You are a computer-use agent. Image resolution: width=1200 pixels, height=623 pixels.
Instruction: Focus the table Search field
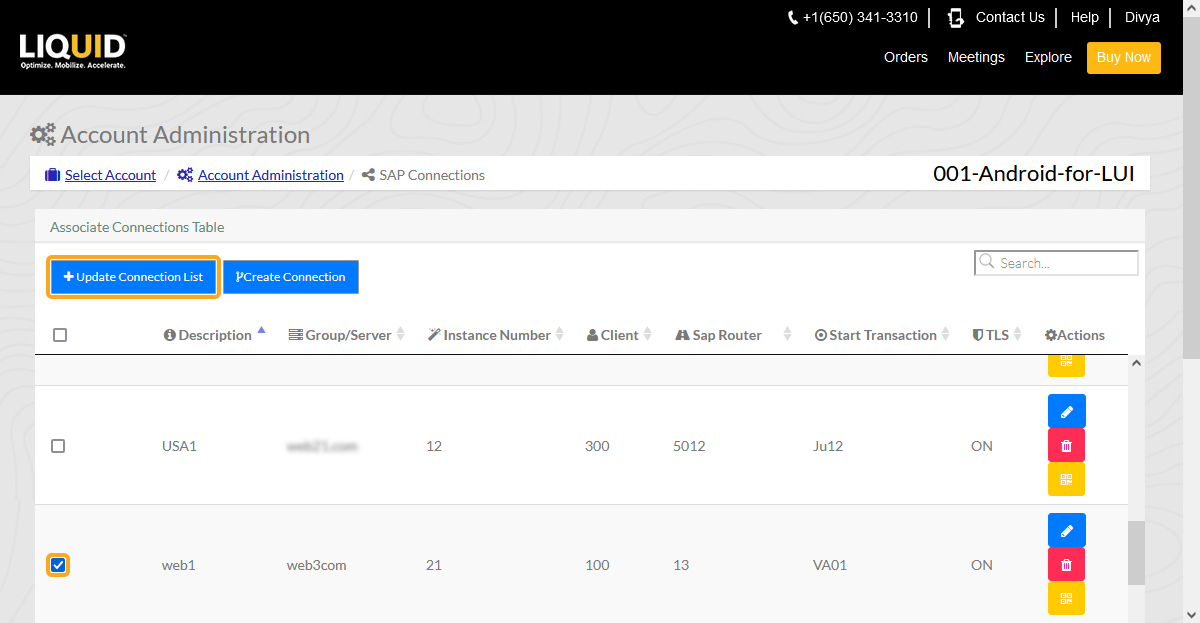(x=1056, y=262)
